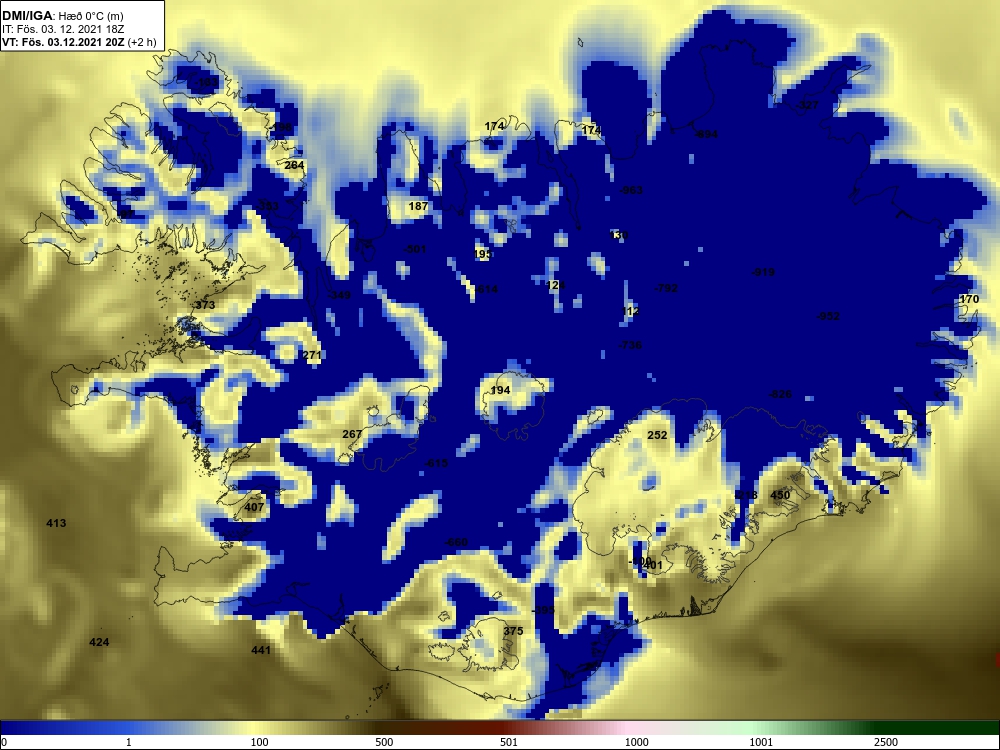Screen dimensions: 1000x750
Task: Click the legend label 2500
Action: 886,742
